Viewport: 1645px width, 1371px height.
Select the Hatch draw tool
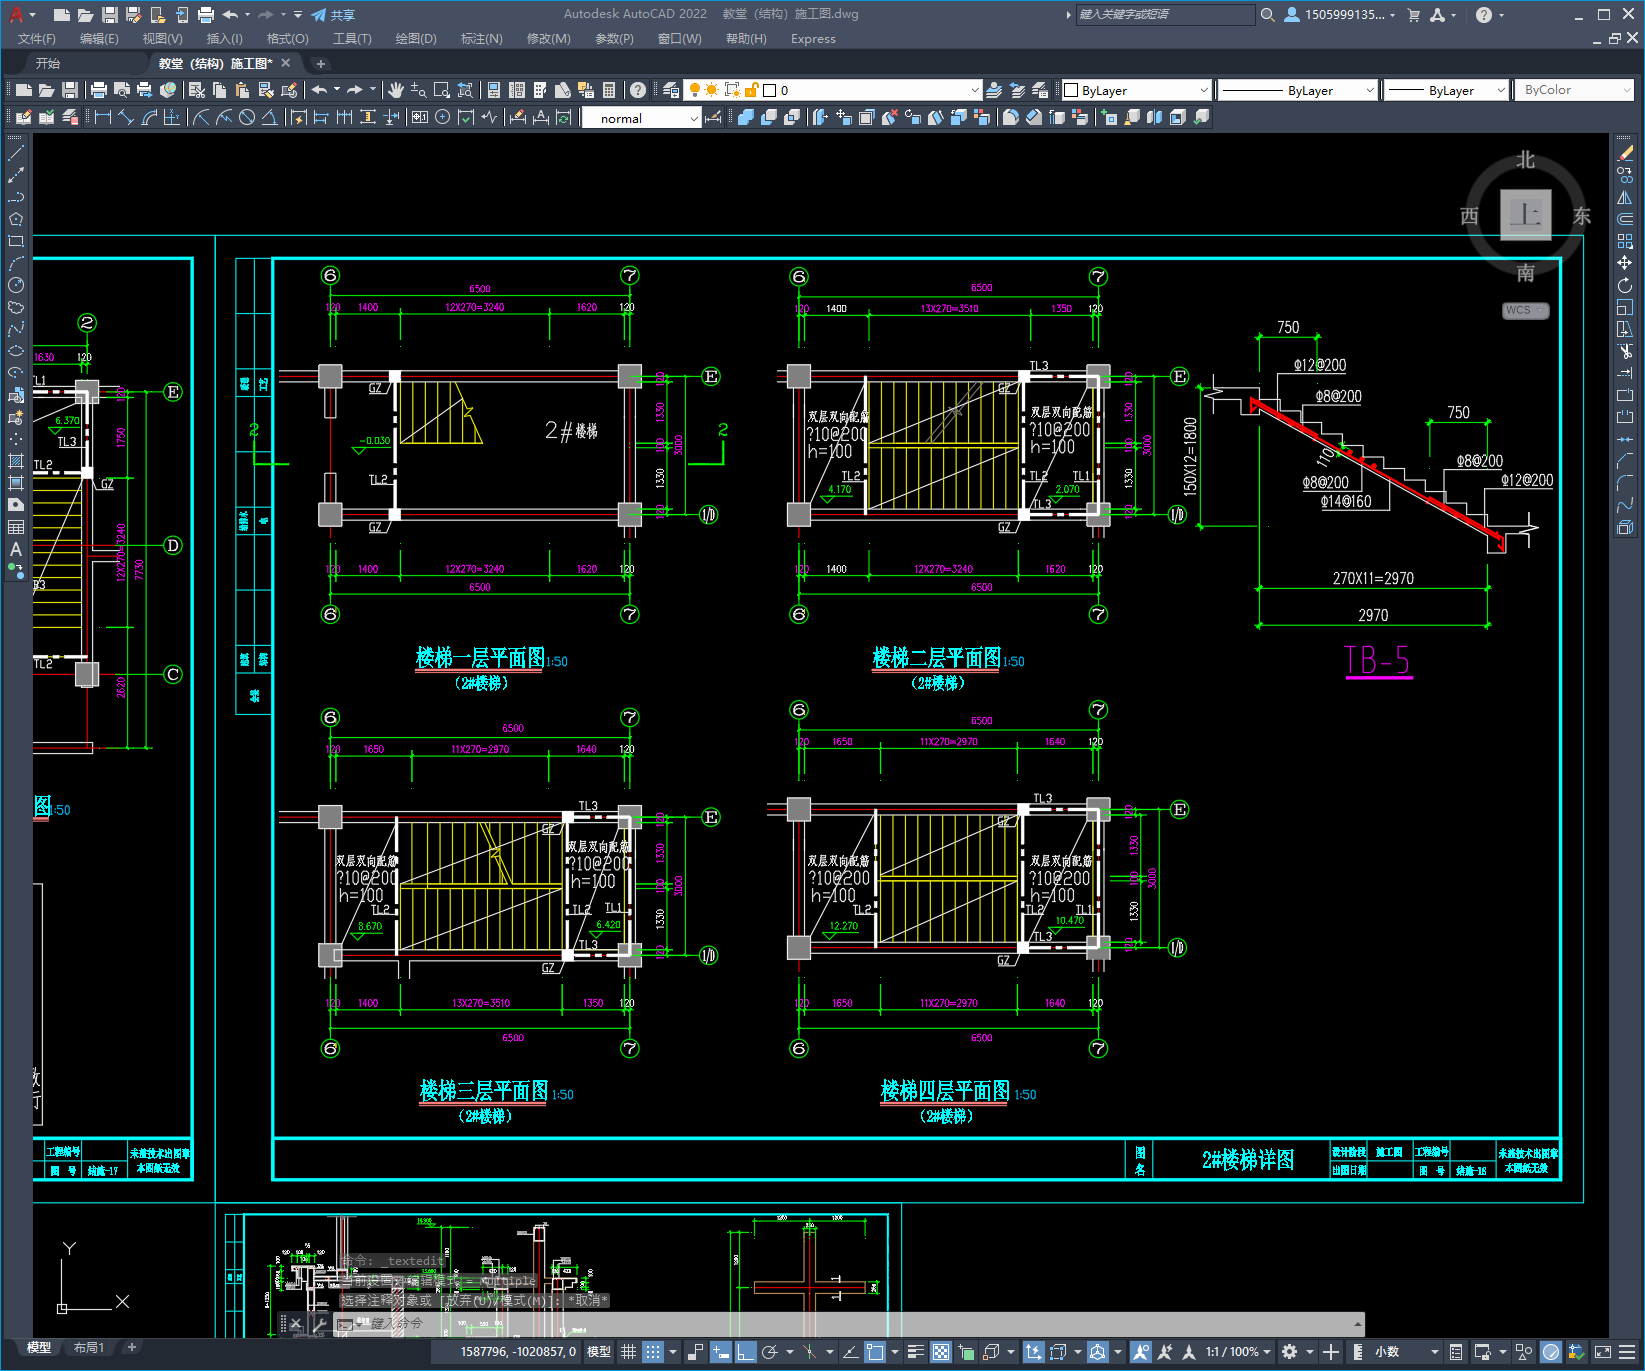point(16,461)
